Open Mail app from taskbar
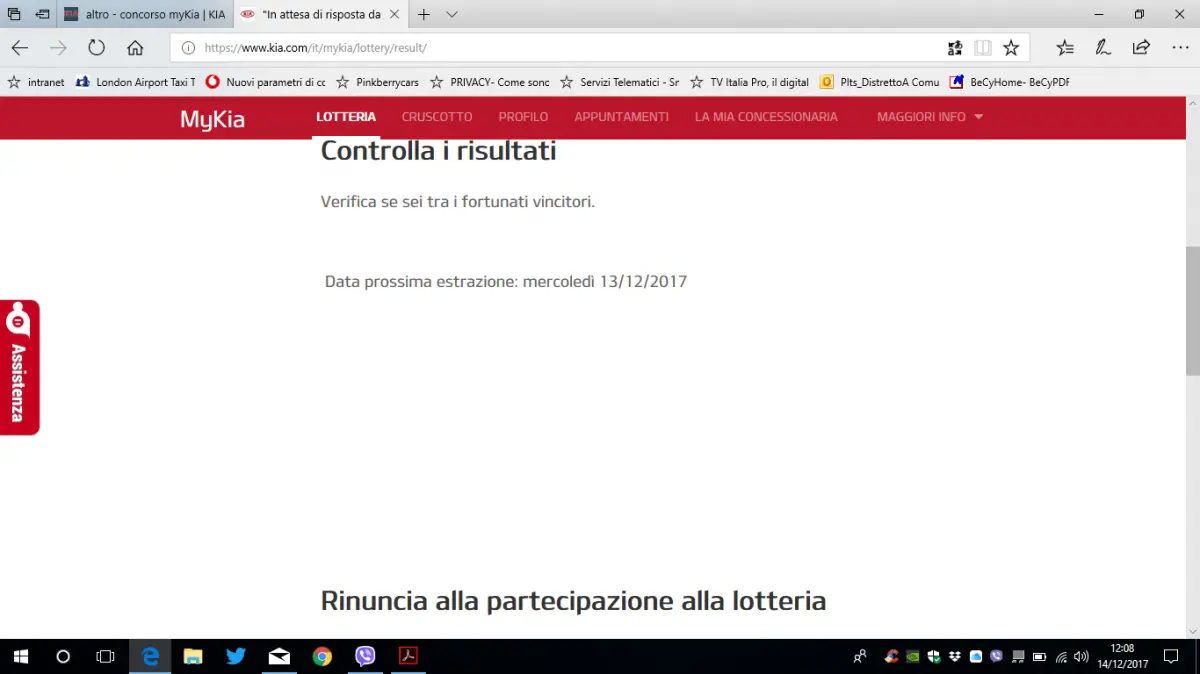Image resolution: width=1200 pixels, height=674 pixels. point(279,656)
